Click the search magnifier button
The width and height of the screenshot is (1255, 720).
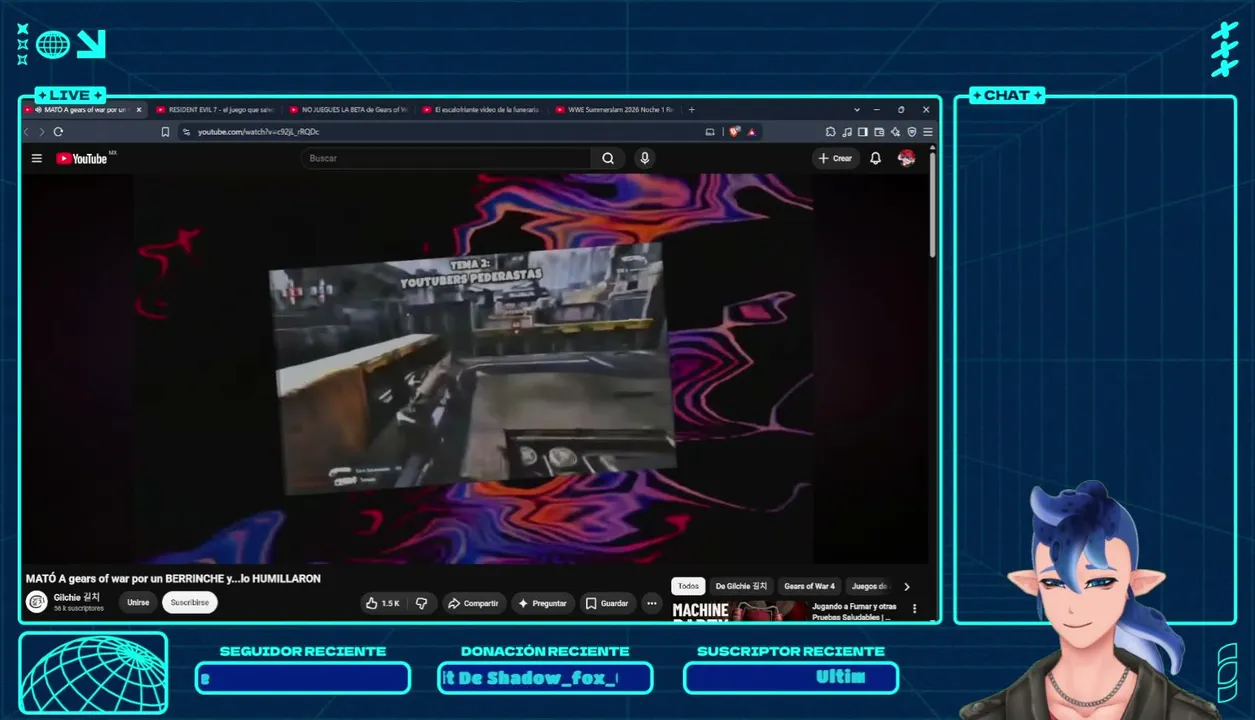pyautogui.click(x=608, y=158)
